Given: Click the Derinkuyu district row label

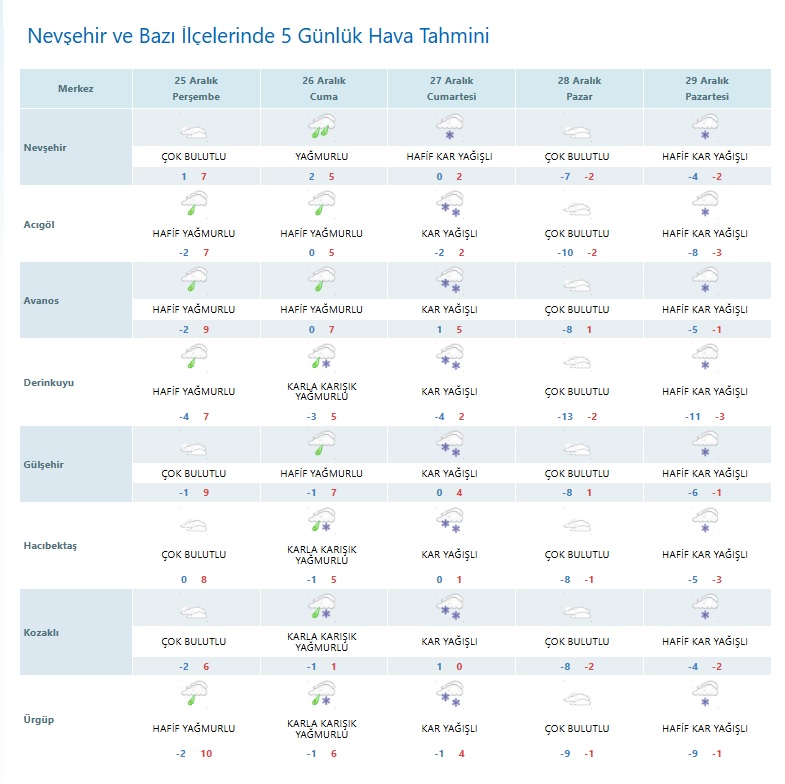Looking at the screenshot, I should tap(49, 382).
